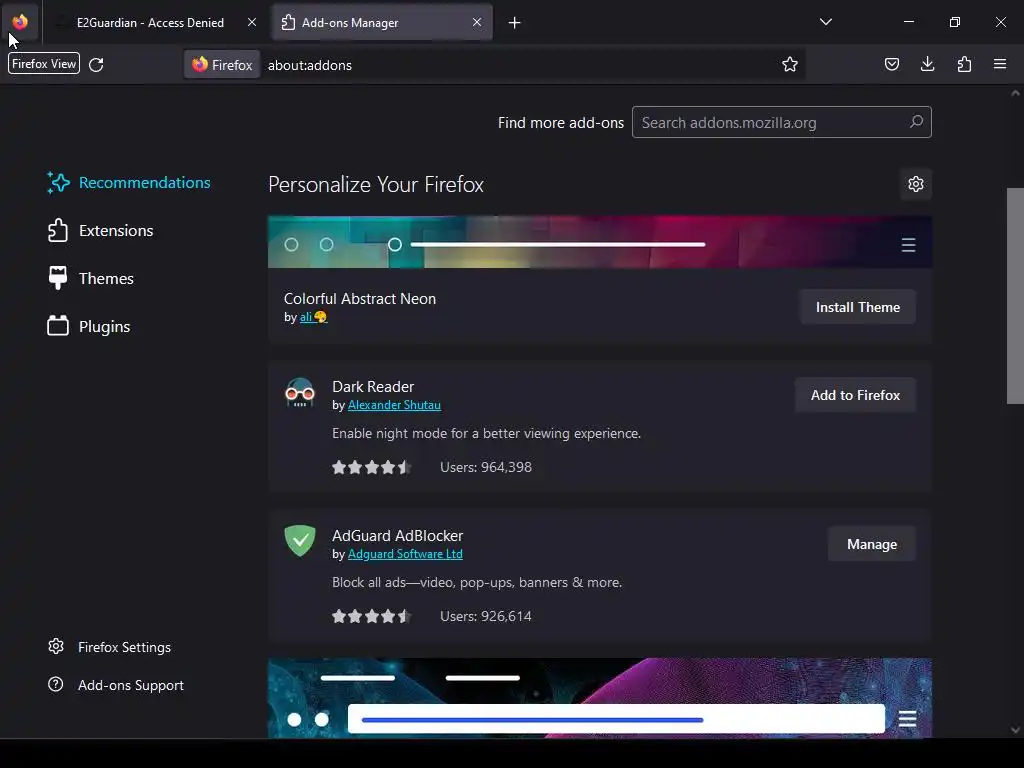Screen dimensions: 1024x768
Task: Click the Recommendations sparkle icon
Action: [x=58, y=183]
